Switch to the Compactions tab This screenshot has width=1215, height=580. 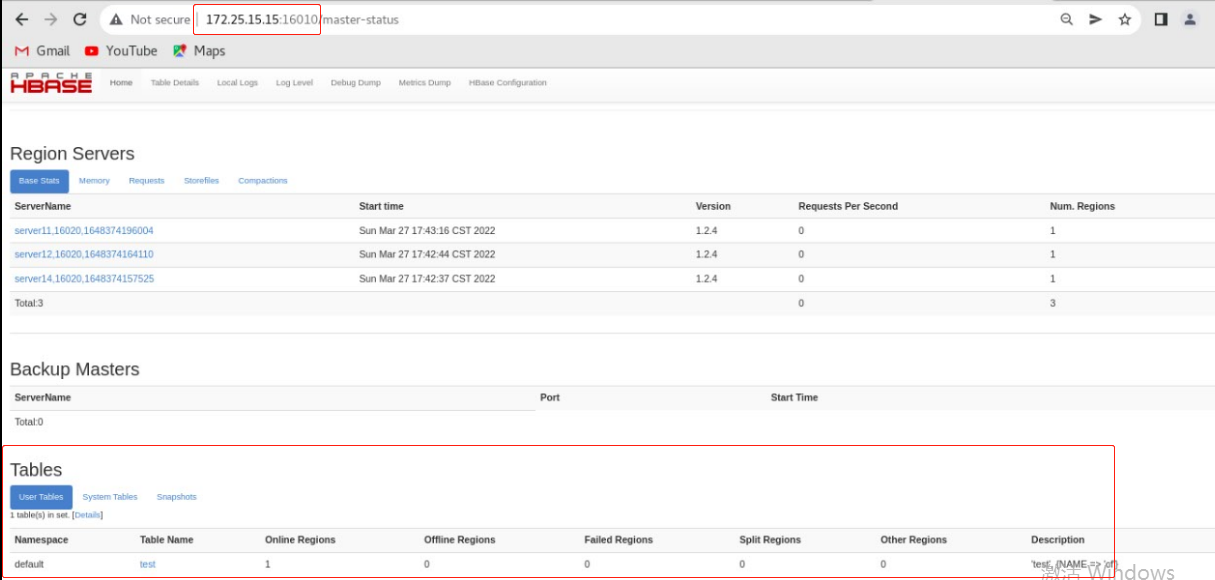click(x=263, y=181)
